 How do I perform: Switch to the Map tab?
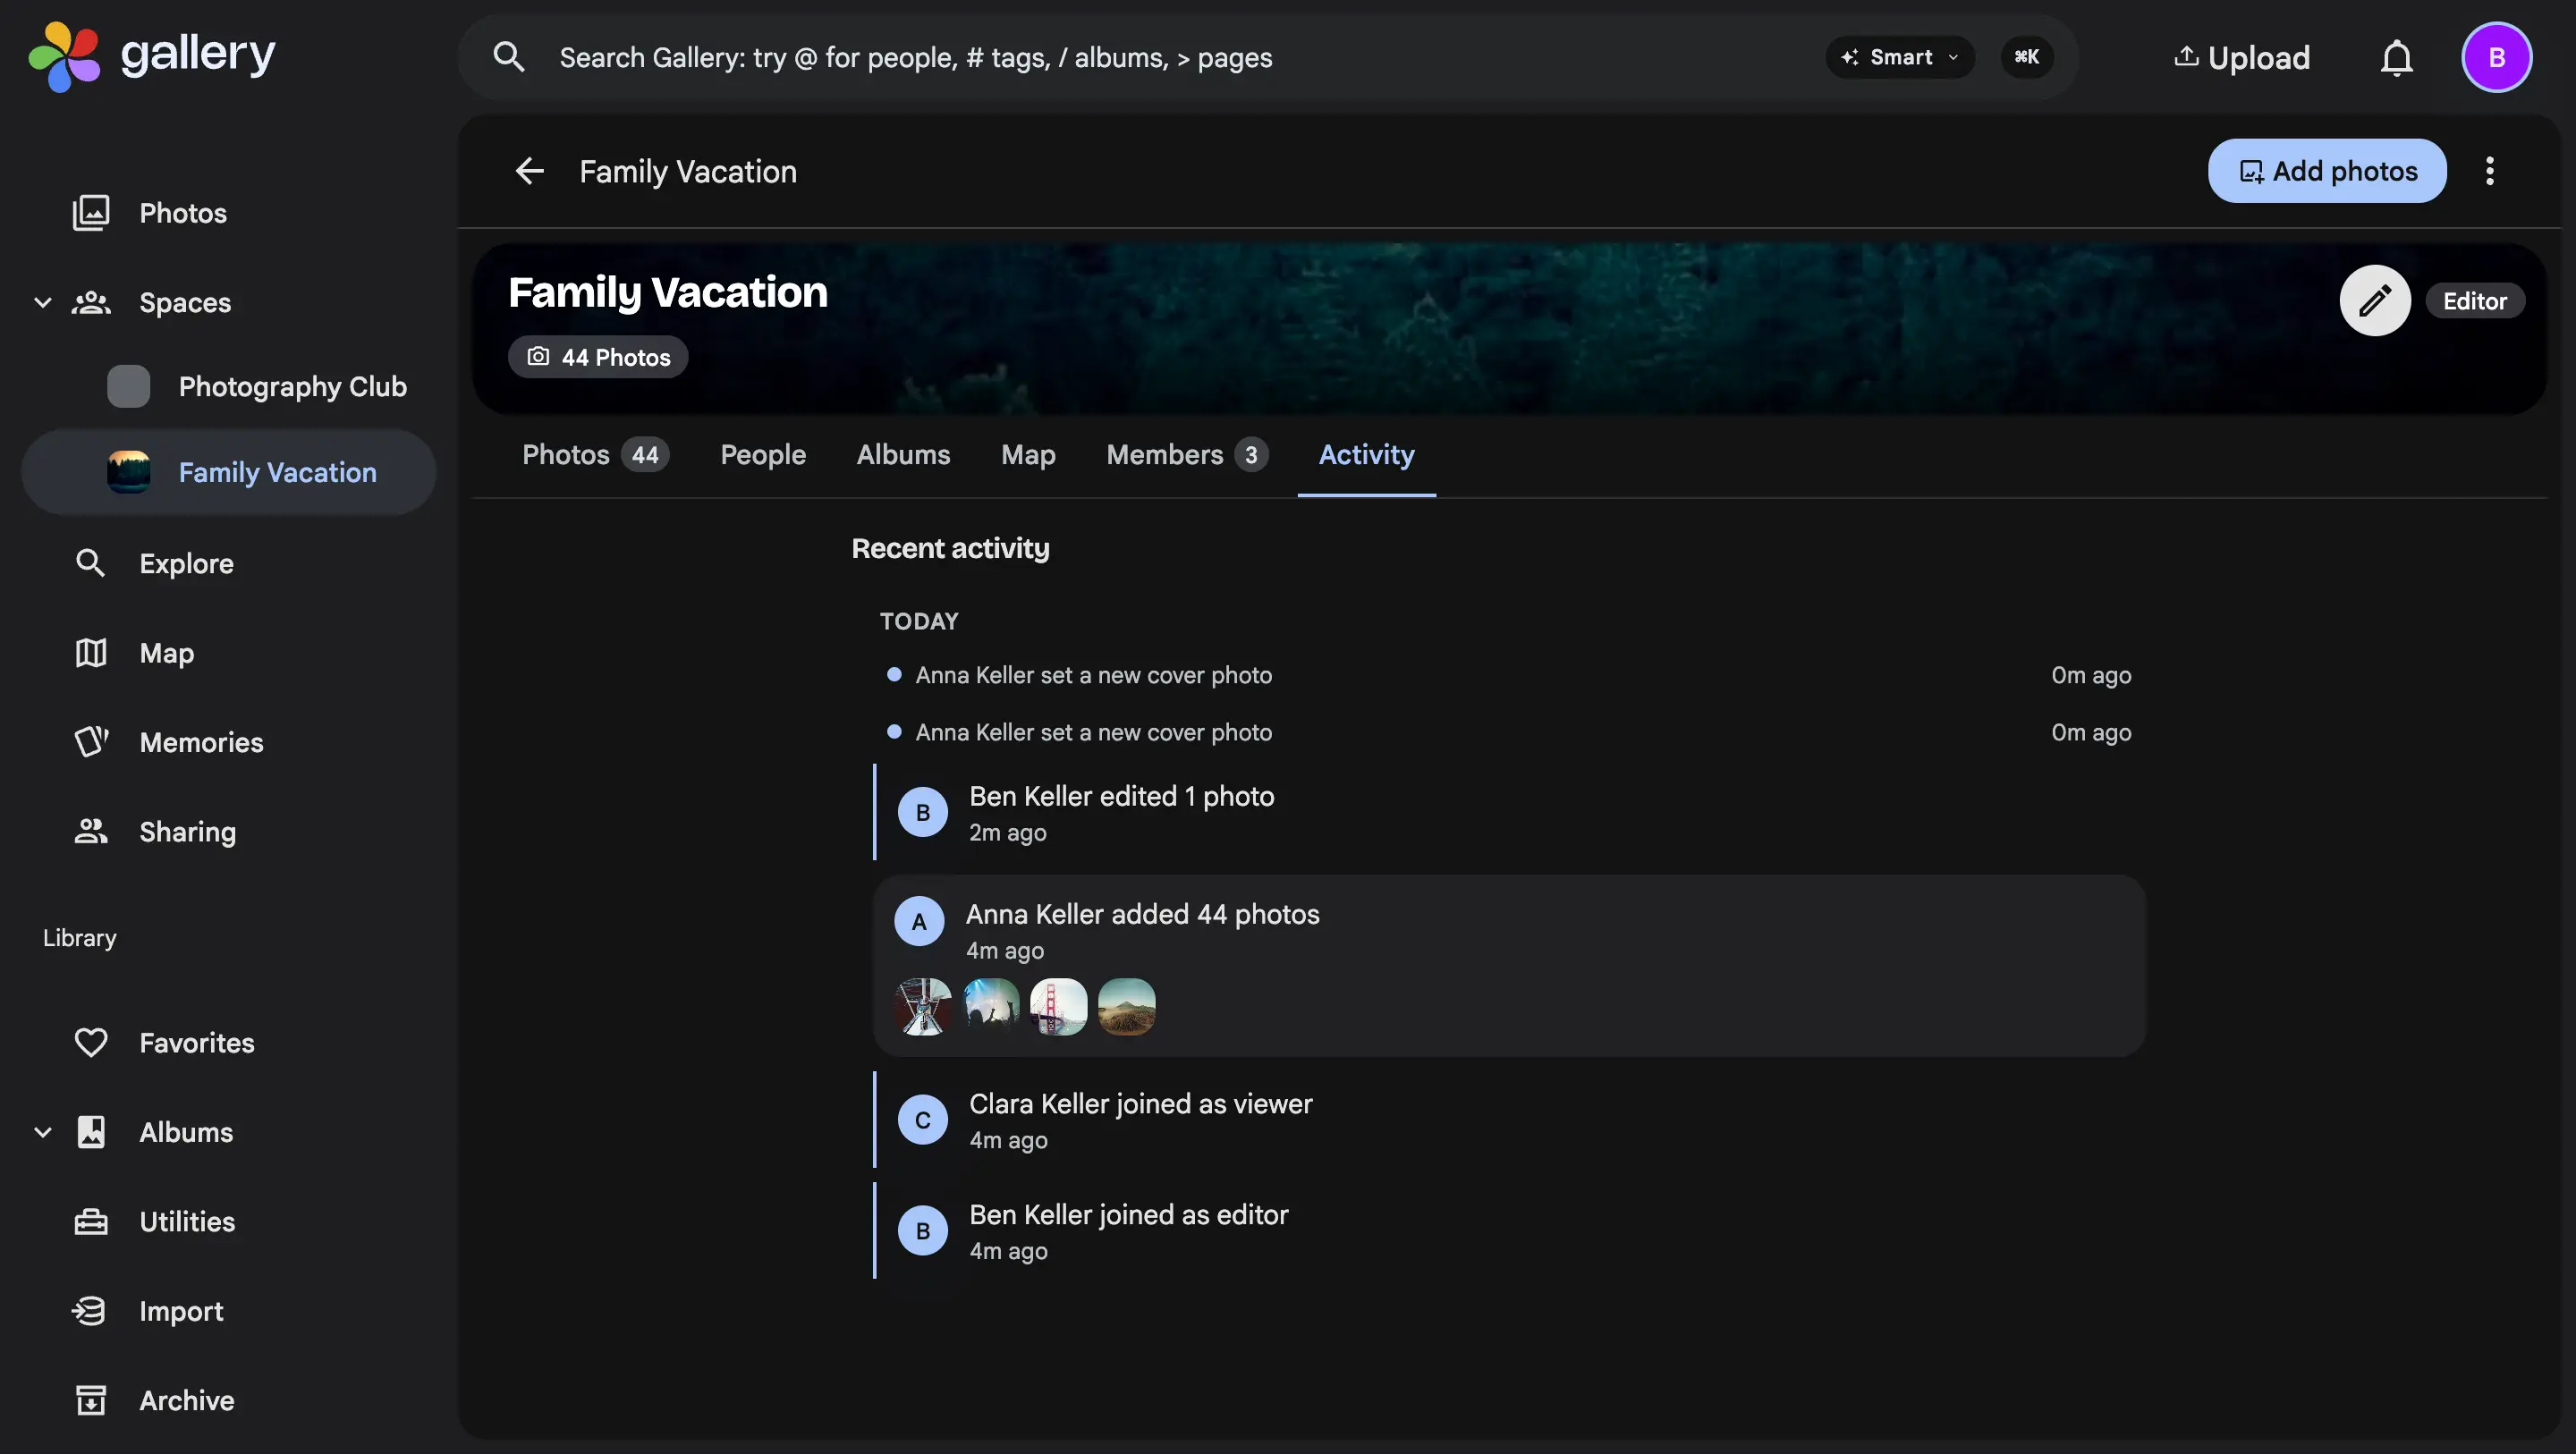coord(1028,455)
